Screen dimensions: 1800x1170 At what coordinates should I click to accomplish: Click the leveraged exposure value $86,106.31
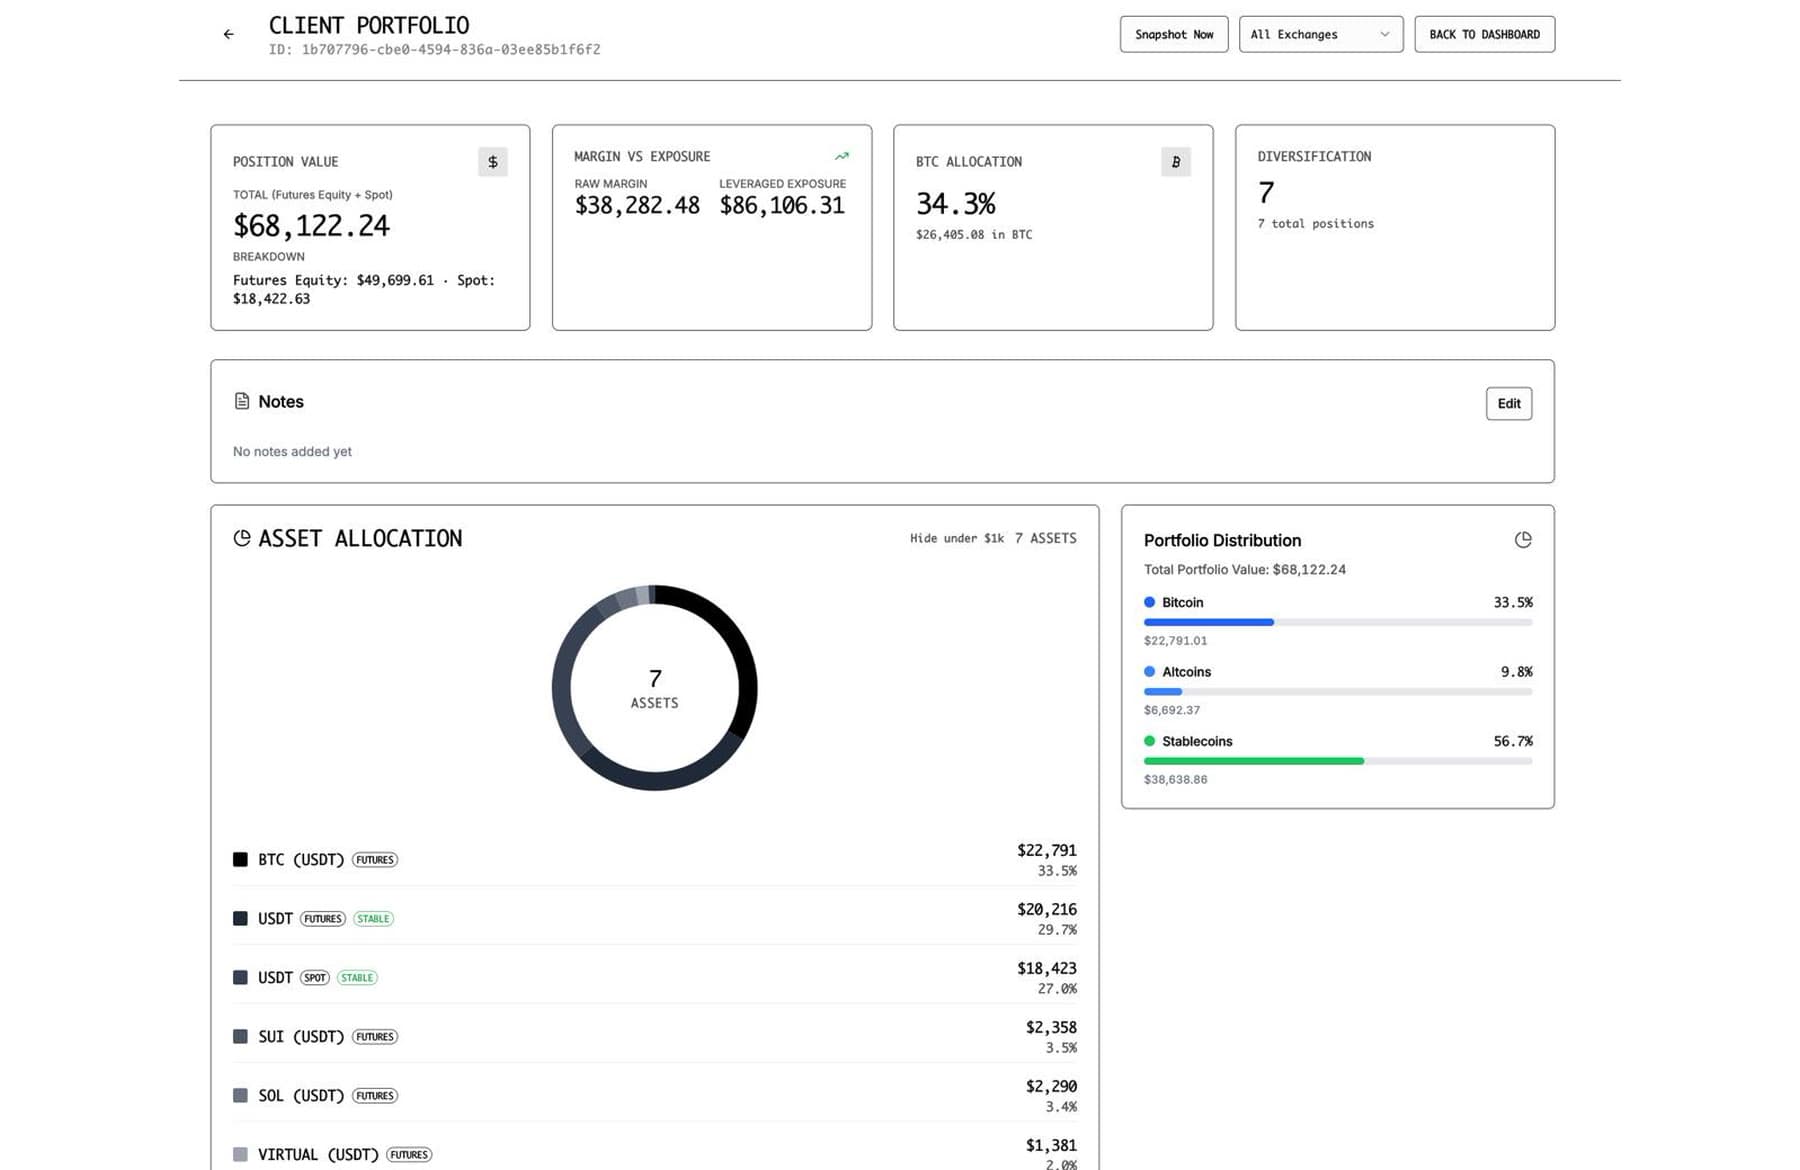[782, 205]
